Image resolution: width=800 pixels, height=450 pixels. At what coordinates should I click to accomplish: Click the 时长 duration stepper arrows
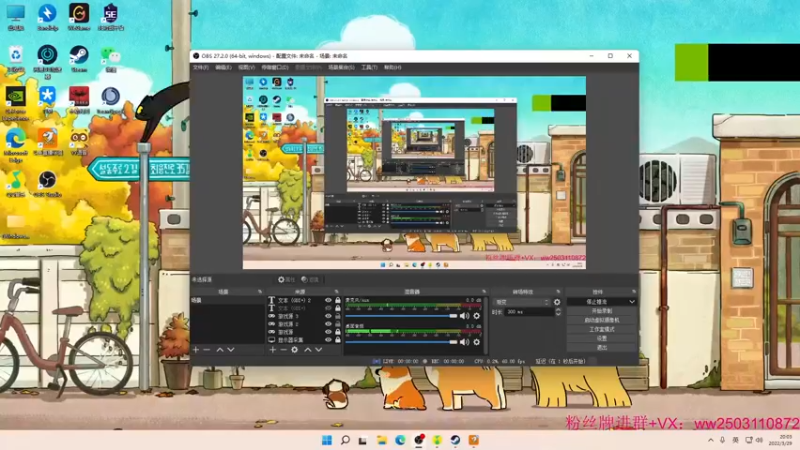[558, 312]
